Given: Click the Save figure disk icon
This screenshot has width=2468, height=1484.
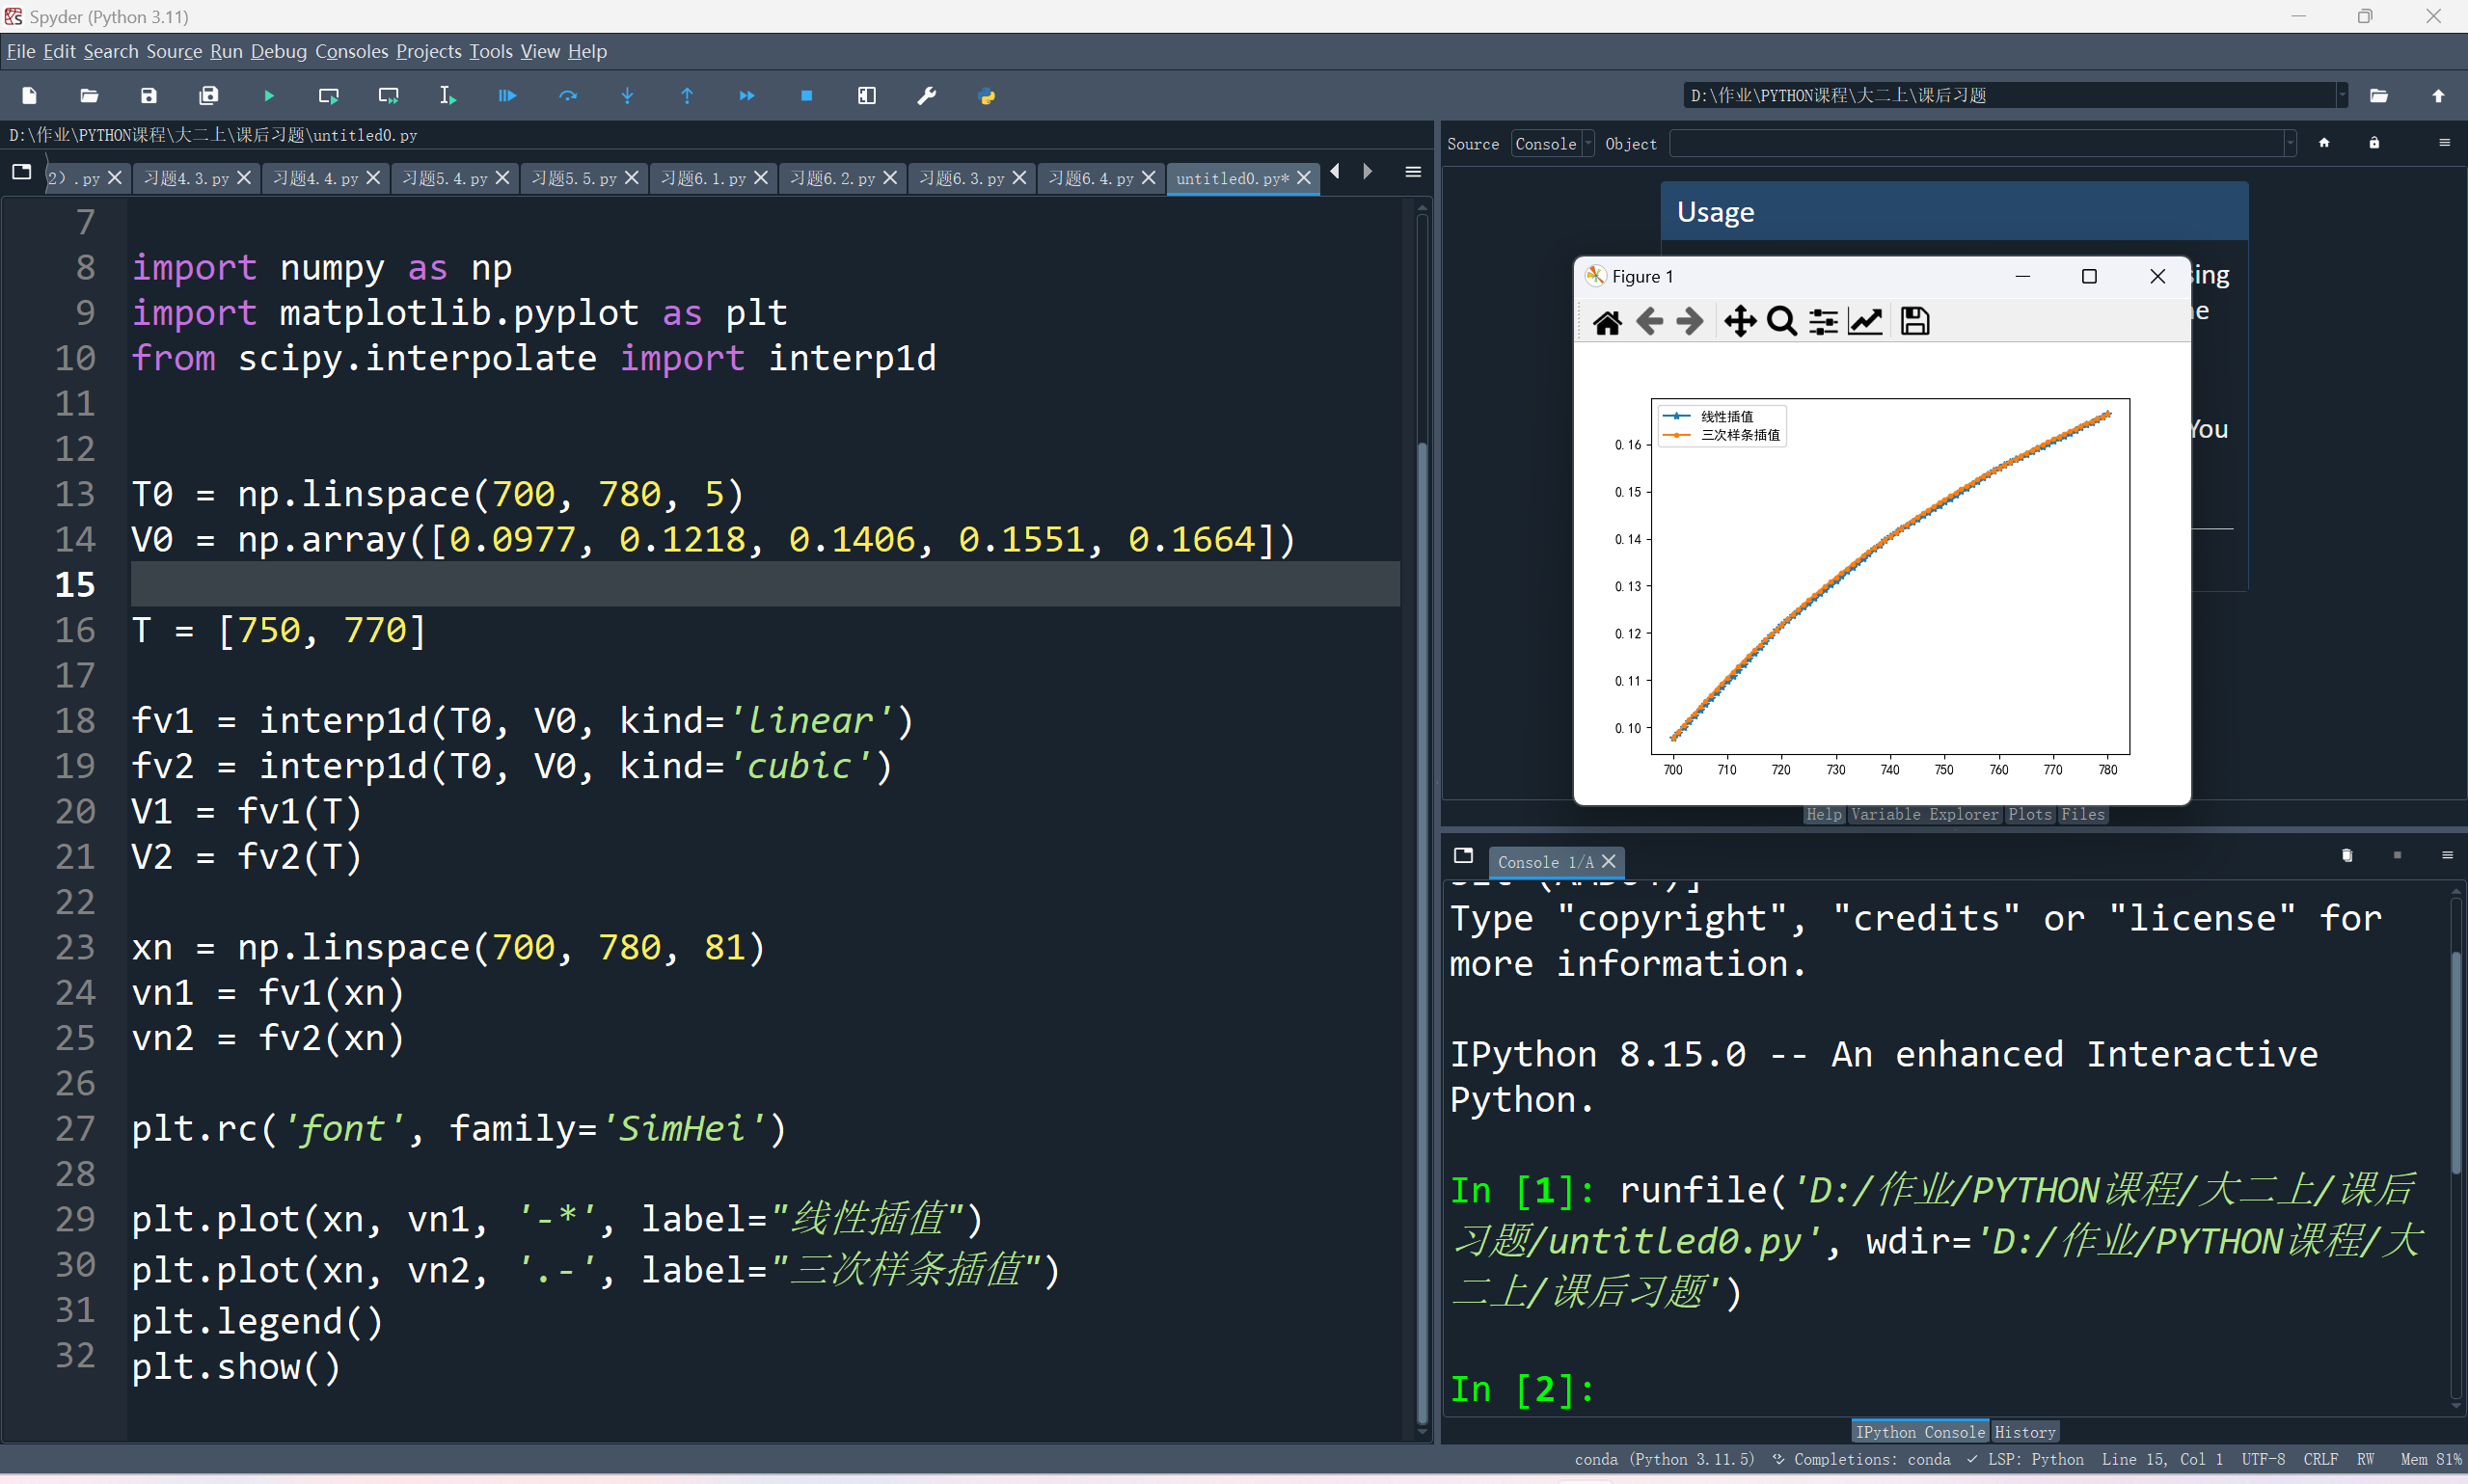Looking at the screenshot, I should (x=1914, y=321).
